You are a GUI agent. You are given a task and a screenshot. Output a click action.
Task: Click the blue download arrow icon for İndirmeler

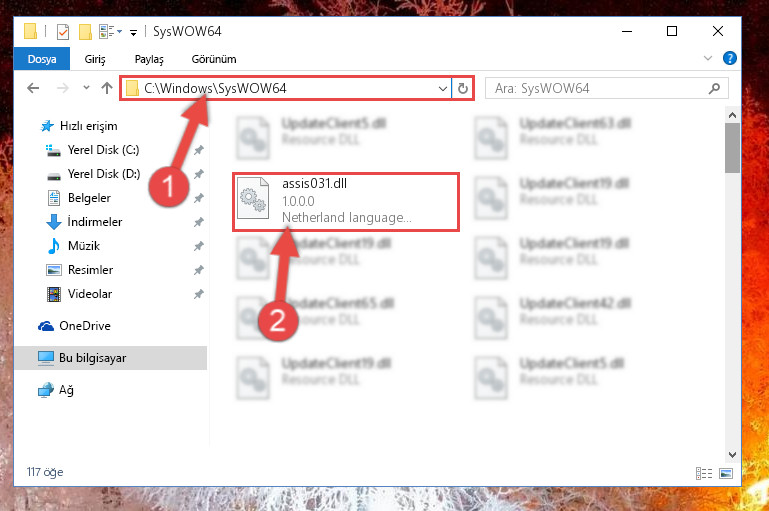pyautogui.click(x=53, y=222)
